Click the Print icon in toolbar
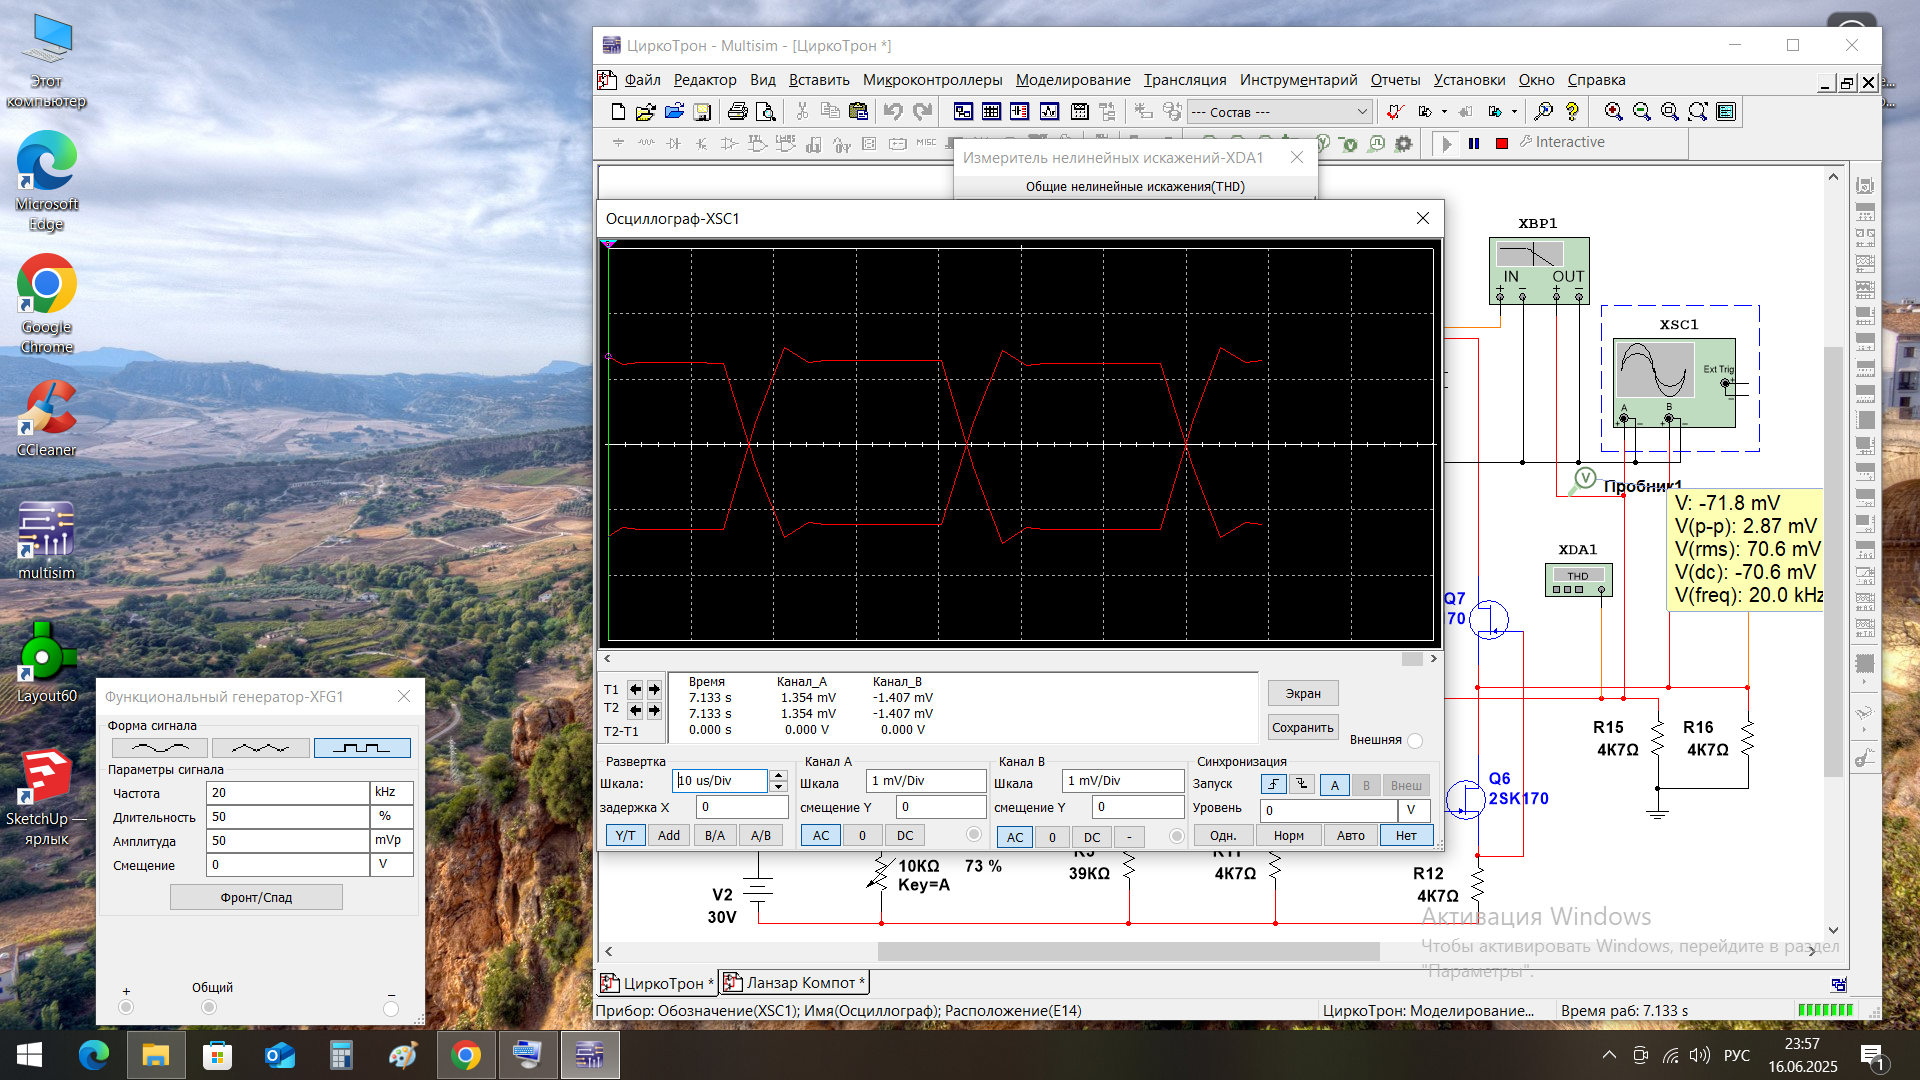Screen dimensions: 1920x1080 tap(738, 112)
